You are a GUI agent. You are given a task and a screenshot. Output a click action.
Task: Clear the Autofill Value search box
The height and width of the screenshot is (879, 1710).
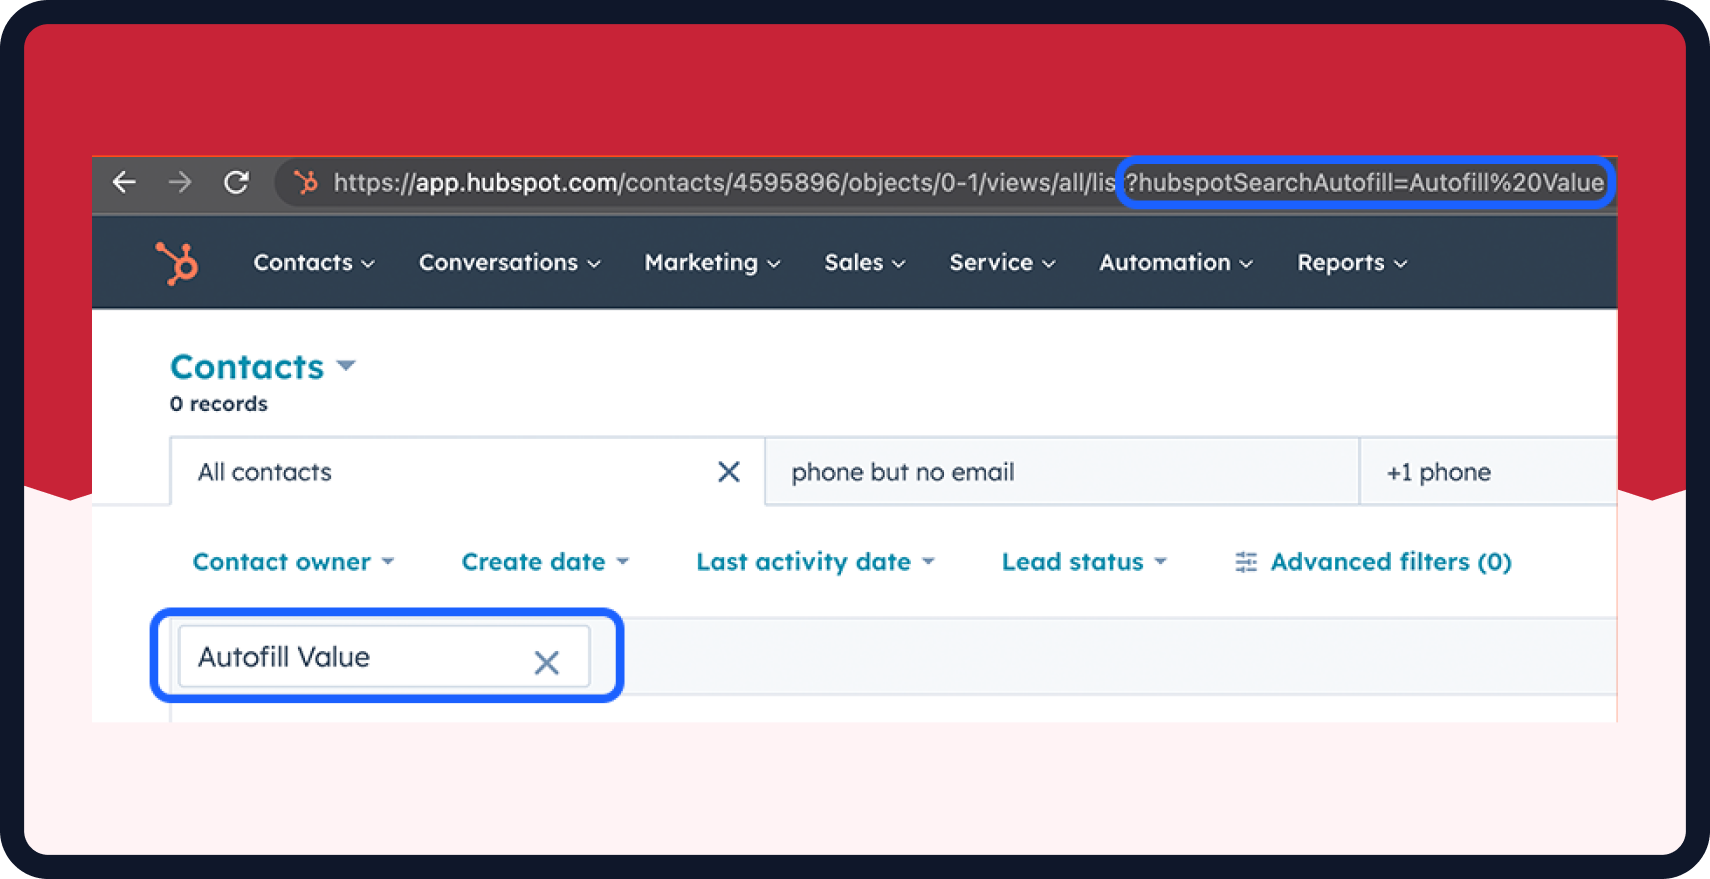[x=546, y=661]
